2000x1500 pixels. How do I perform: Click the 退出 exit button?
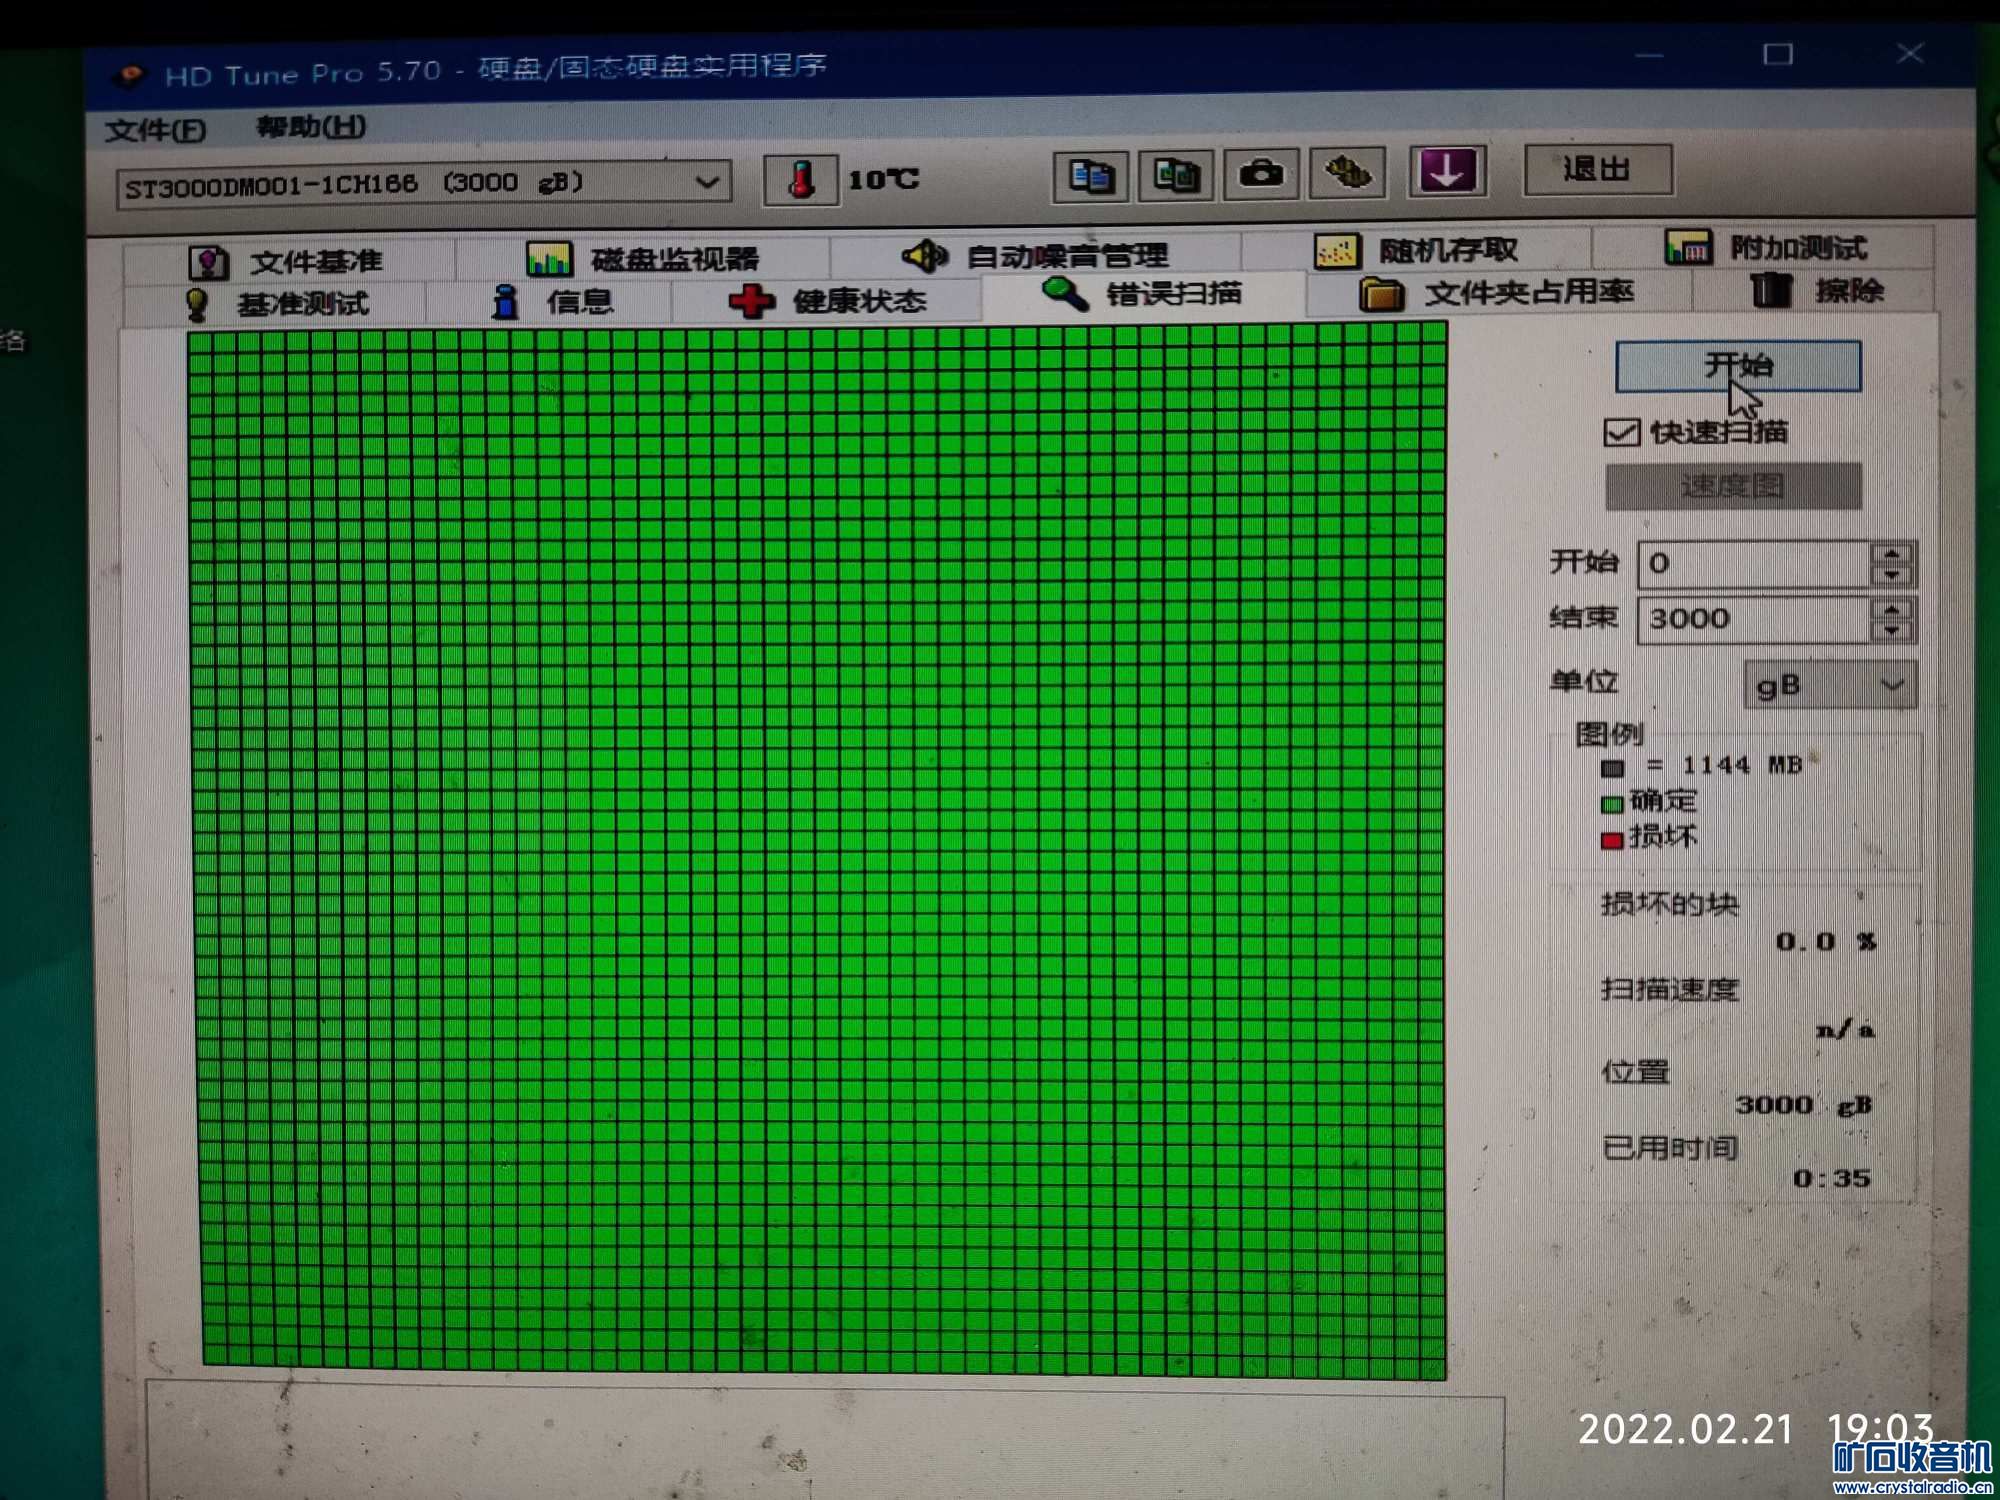[x=1597, y=169]
